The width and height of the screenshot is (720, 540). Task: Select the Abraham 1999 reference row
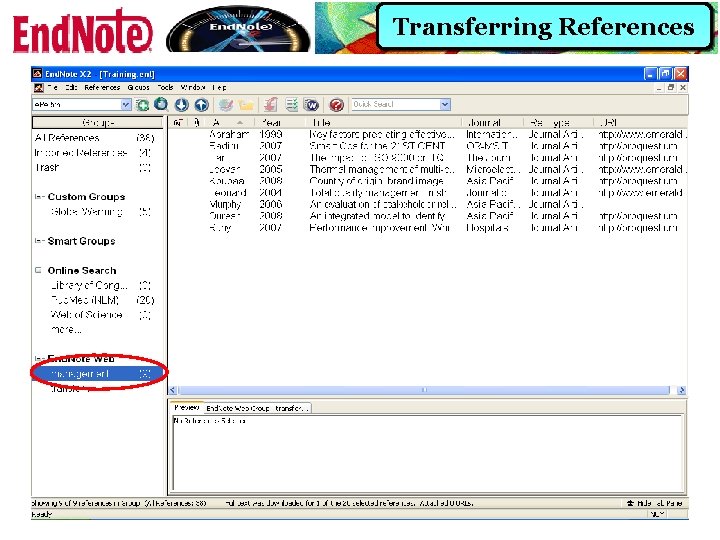[x=427, y=135]
